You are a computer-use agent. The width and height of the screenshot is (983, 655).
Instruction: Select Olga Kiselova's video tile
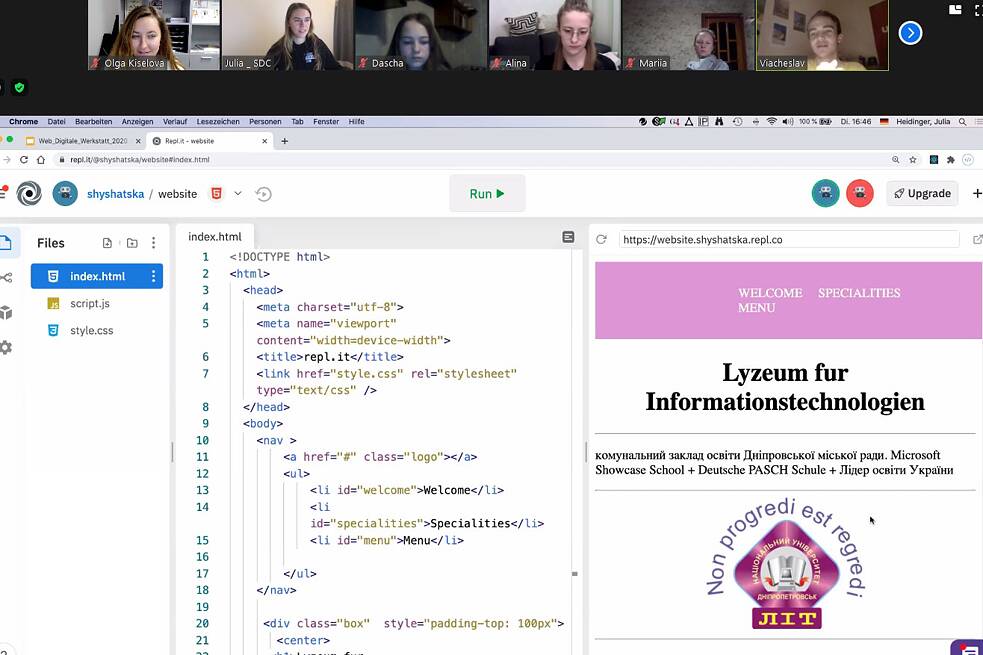tap(154, 34)
